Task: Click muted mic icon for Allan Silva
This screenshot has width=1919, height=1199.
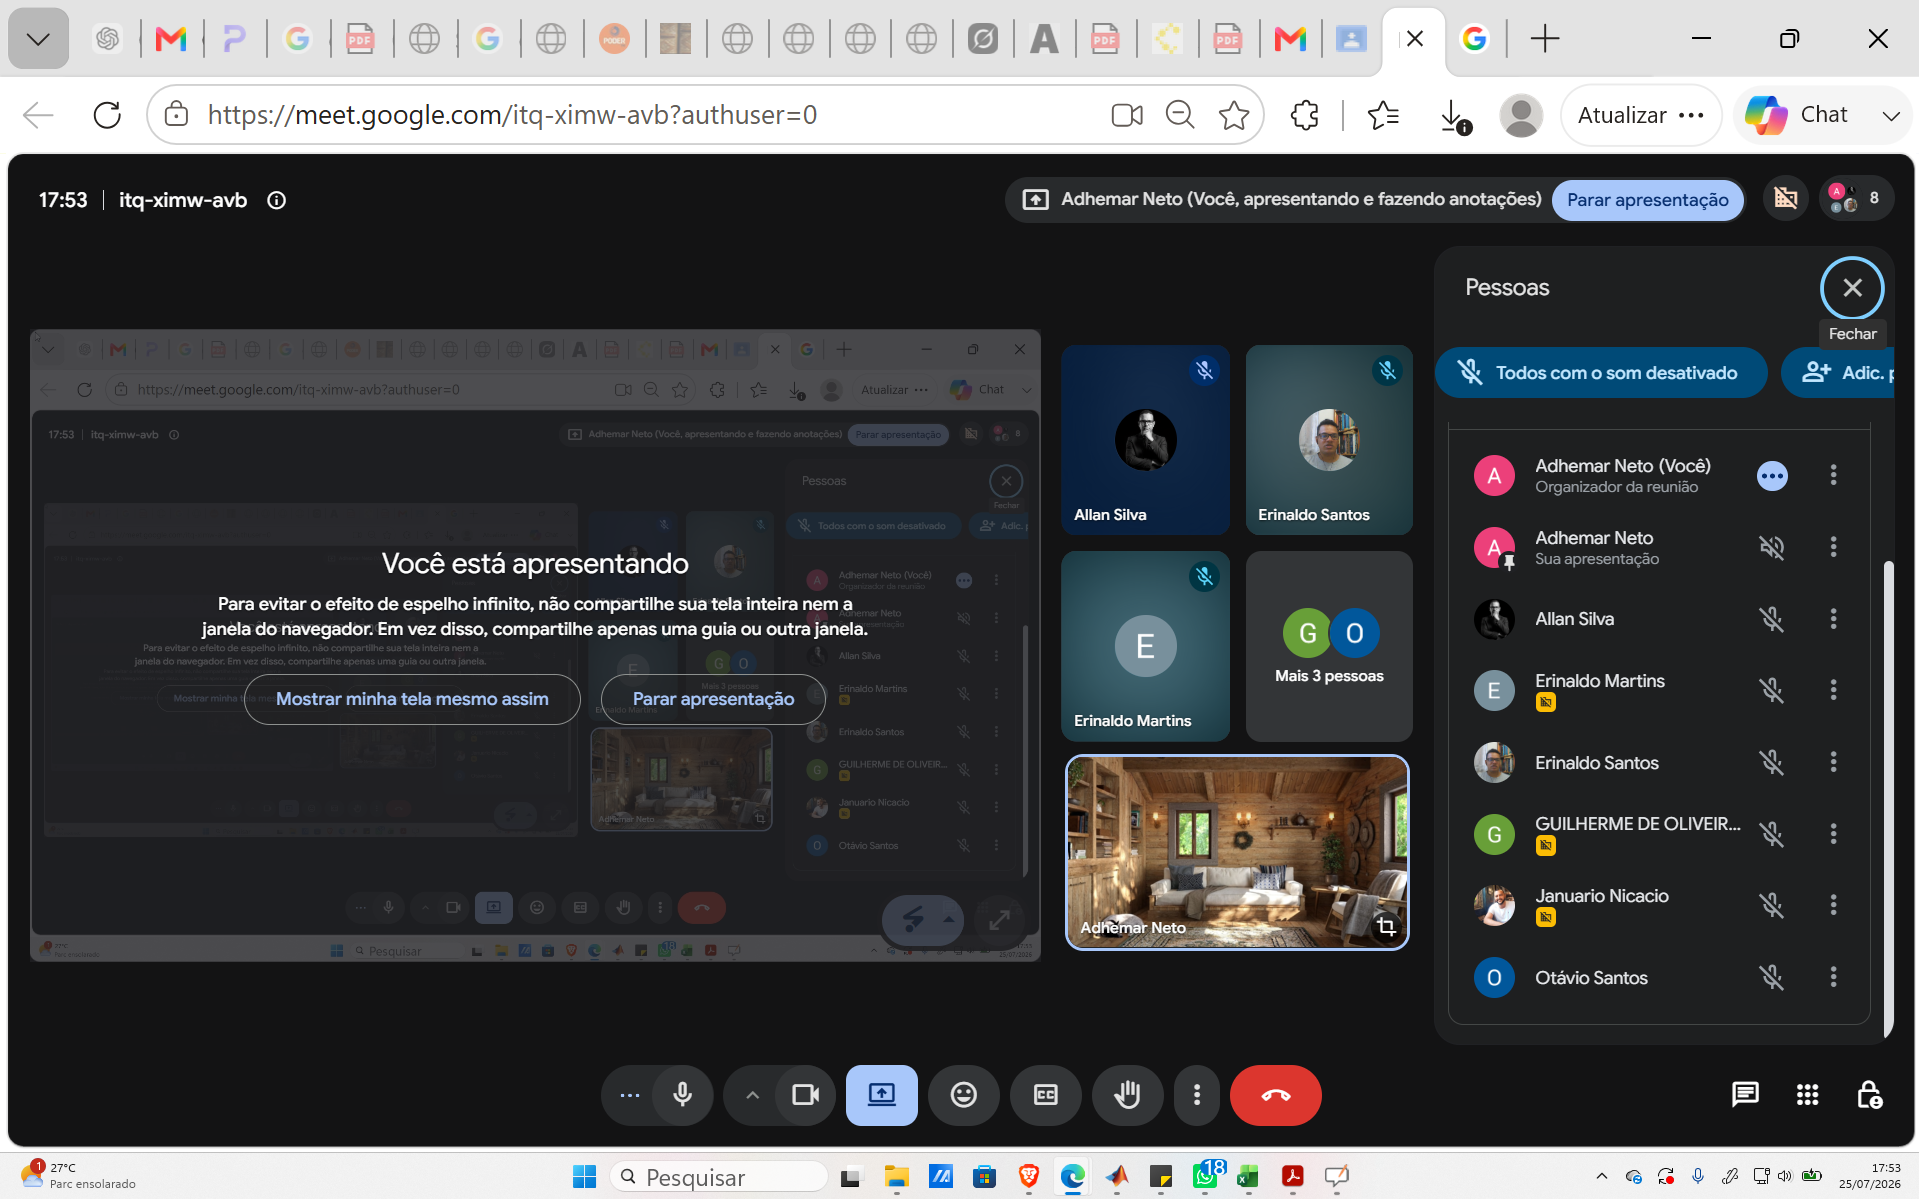Action: point(1771,619)
